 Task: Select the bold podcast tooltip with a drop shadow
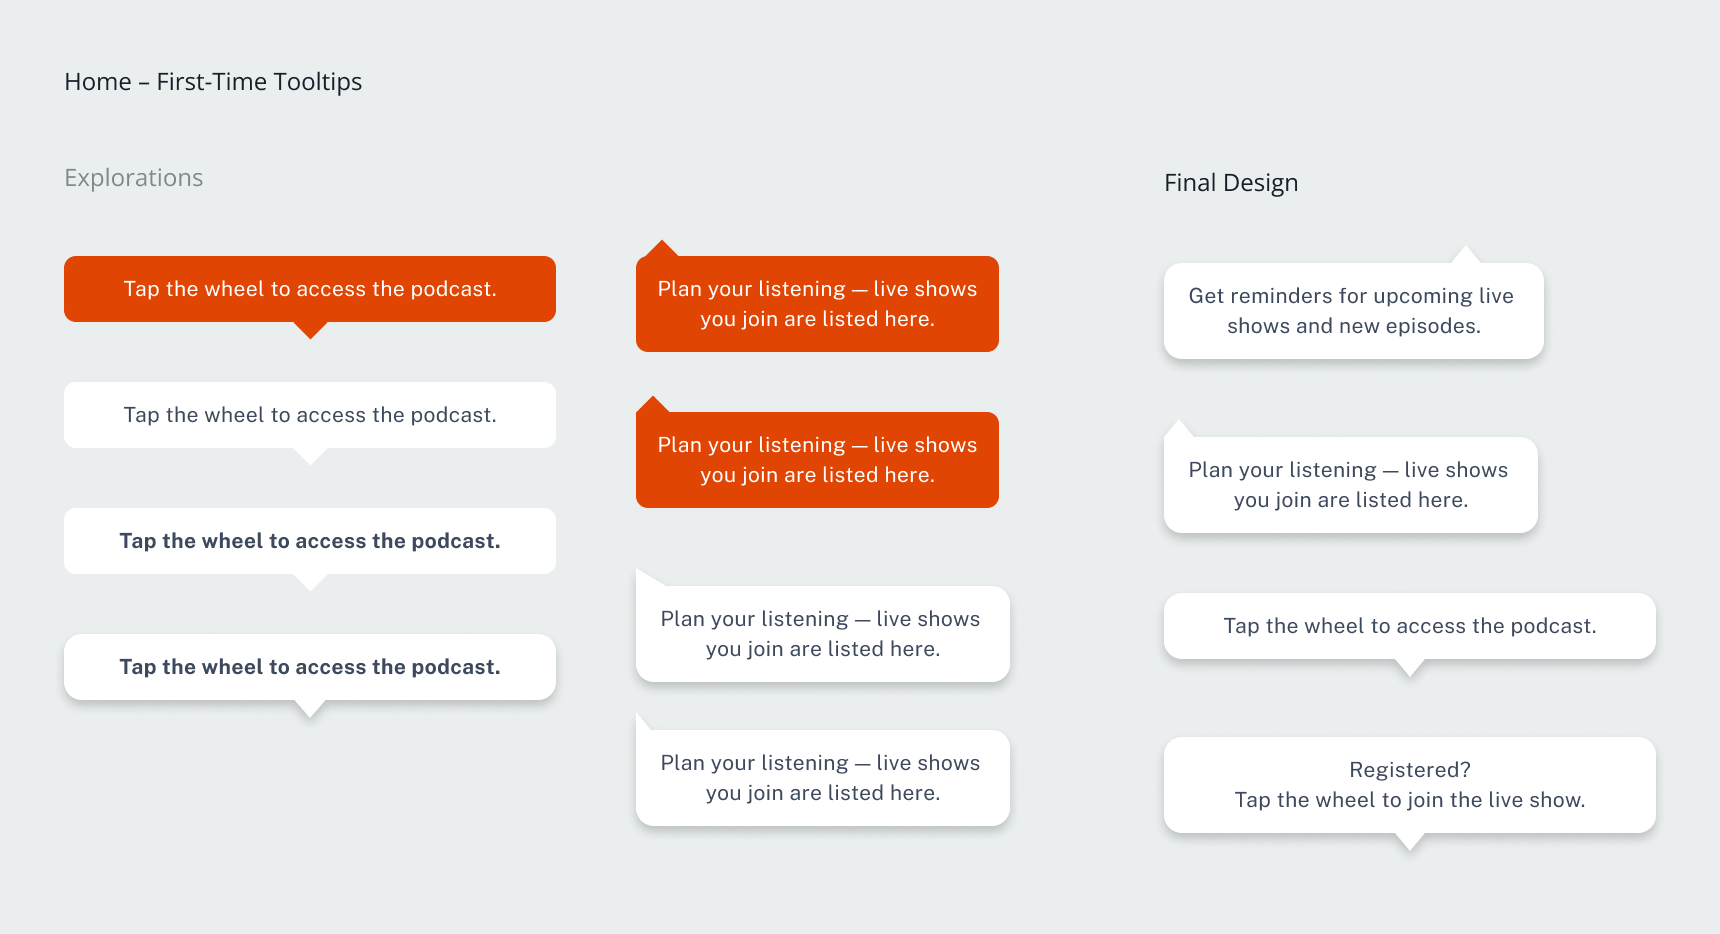pos(310,667)
